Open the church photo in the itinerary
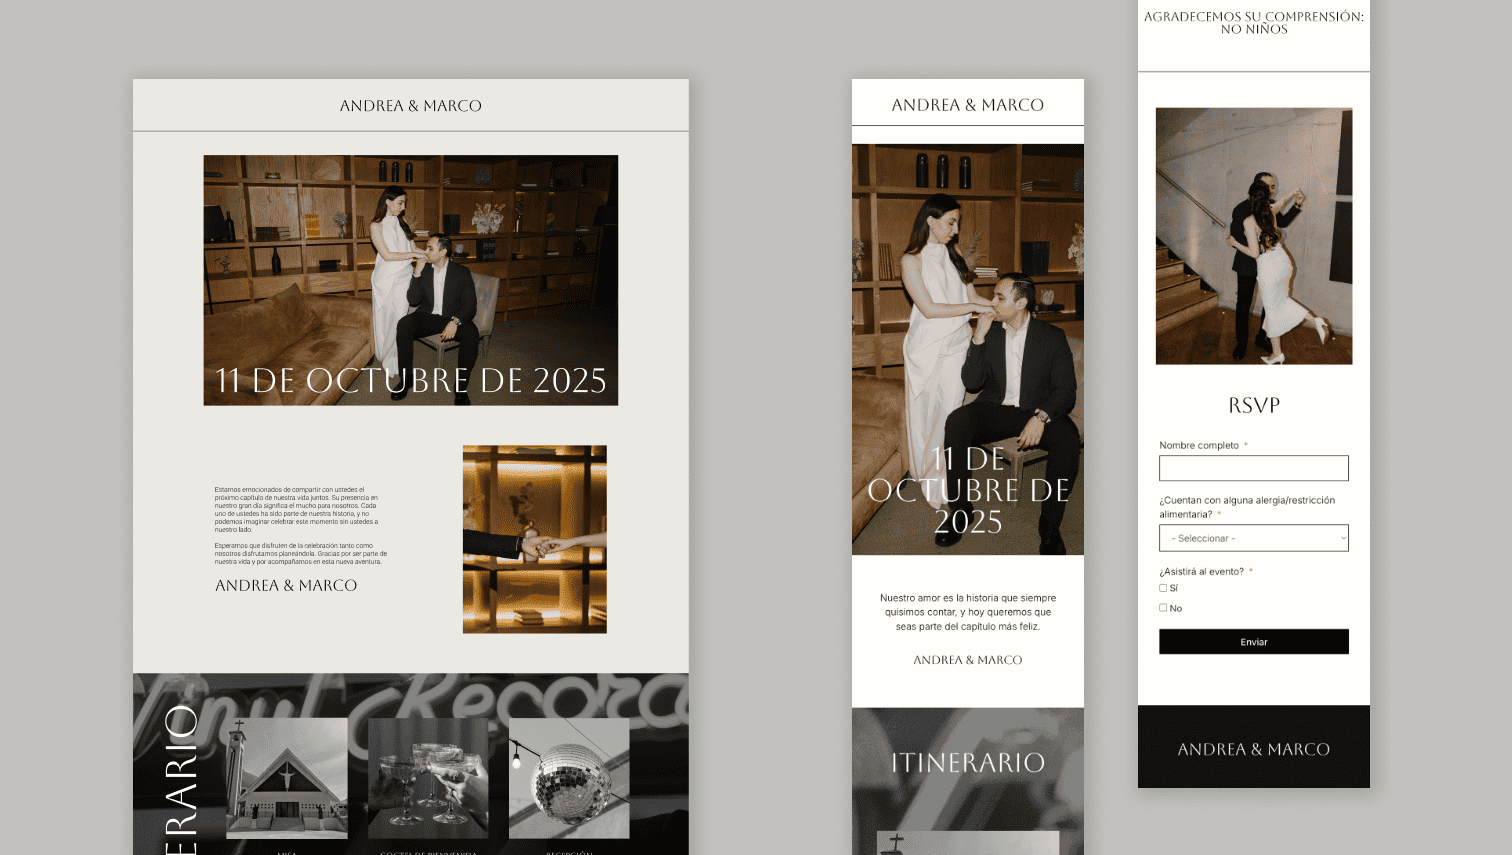 [287, 778]
